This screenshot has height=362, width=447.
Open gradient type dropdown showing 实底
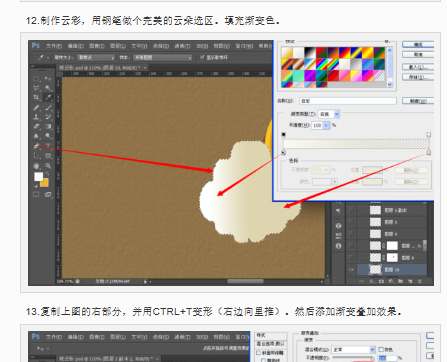point(329,114)
